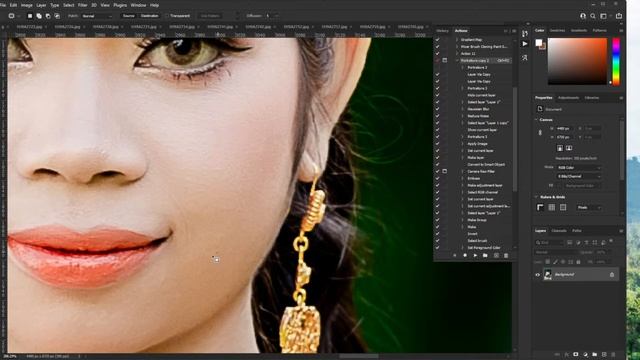Screen dimensions: 640x360
Task: Click the Share icon at top right
Action: (619, 16)
